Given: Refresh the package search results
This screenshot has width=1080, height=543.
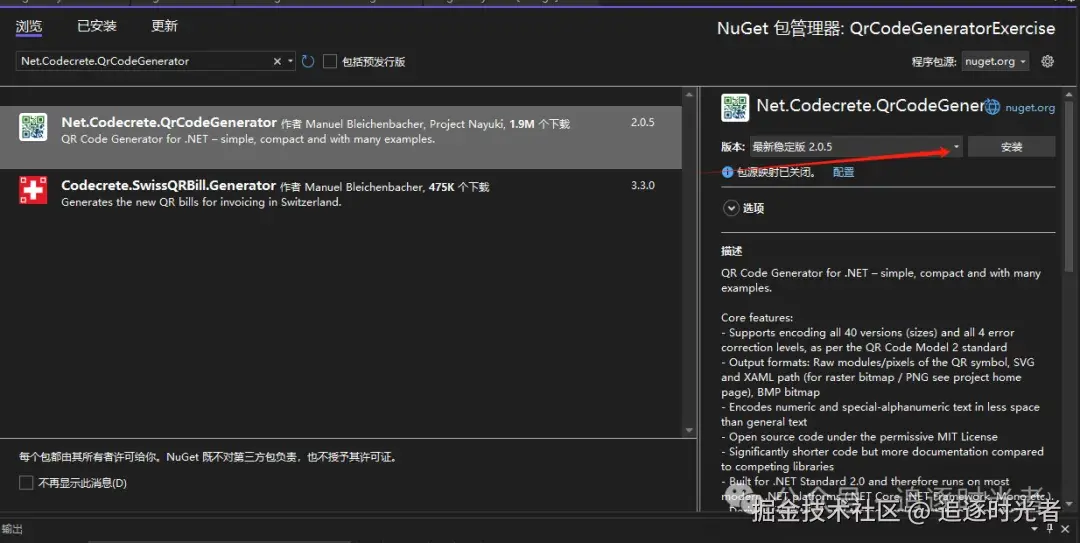Looking at the screenshot, I should click(x=308, y=61).
